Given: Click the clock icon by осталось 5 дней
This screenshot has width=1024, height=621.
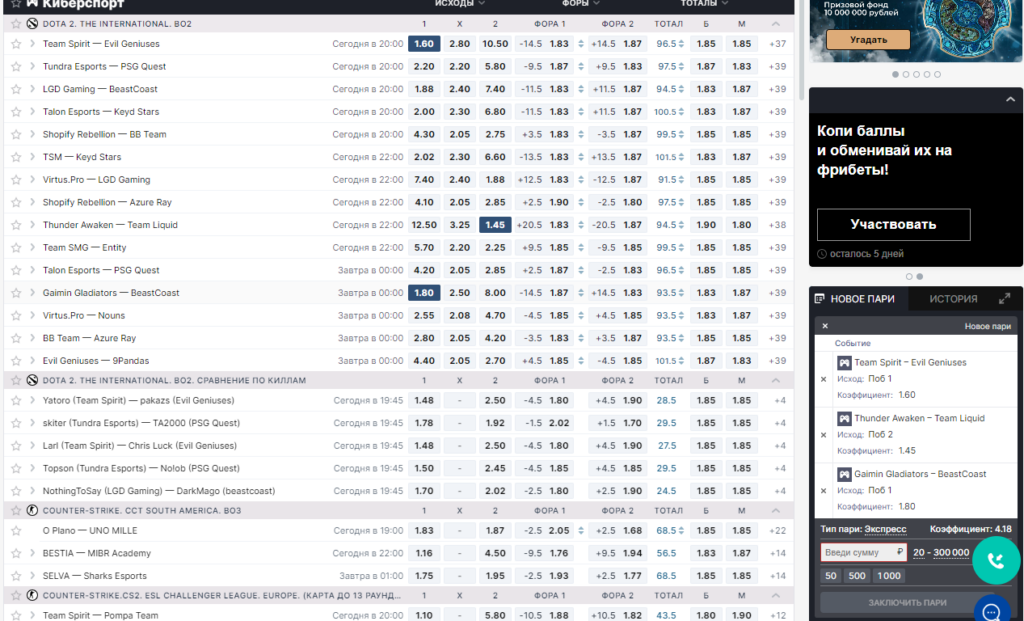Looking at the screenshot, I should click(822, 254).
